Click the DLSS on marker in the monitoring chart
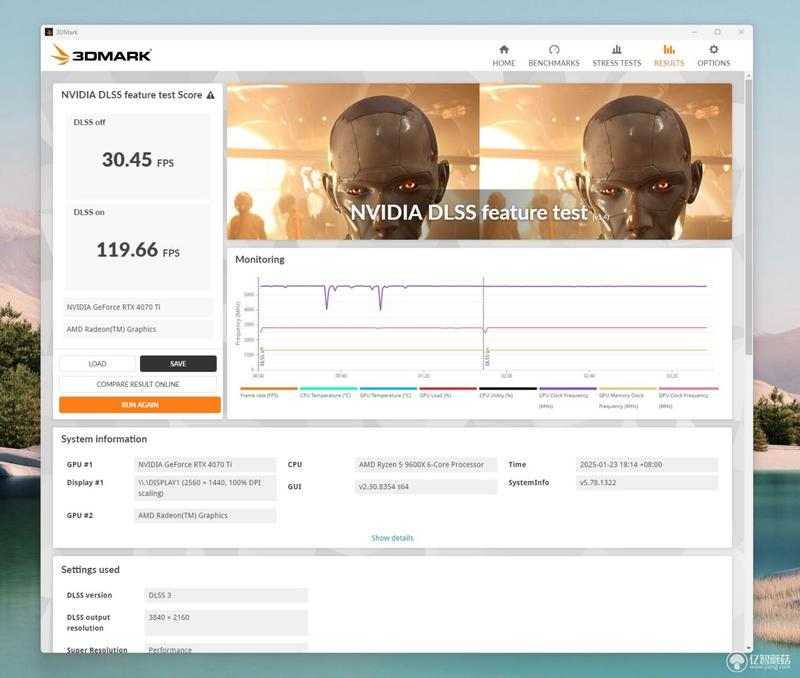The width and height of the screenshot is (800, 678). [x=487, y=357]
